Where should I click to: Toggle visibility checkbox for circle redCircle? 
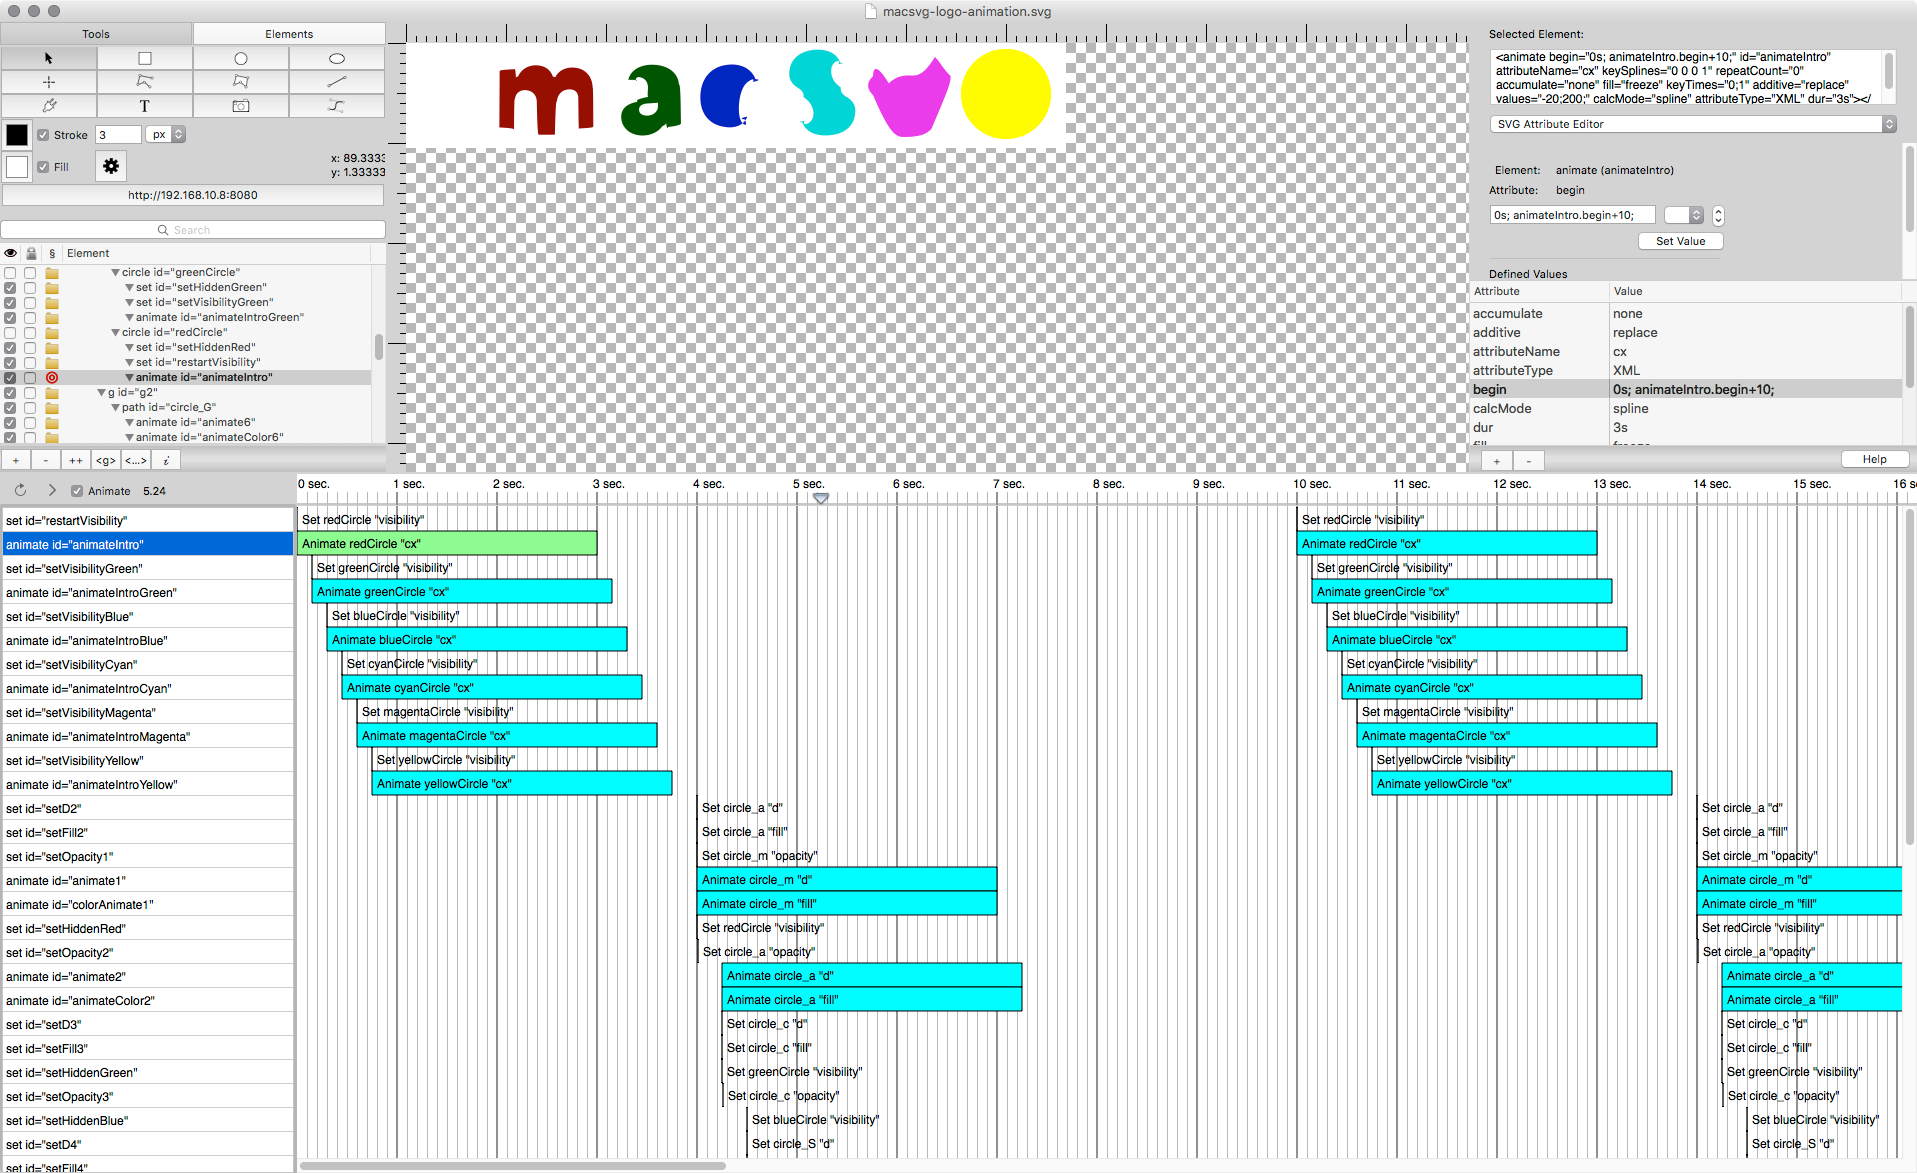[10, 333]
